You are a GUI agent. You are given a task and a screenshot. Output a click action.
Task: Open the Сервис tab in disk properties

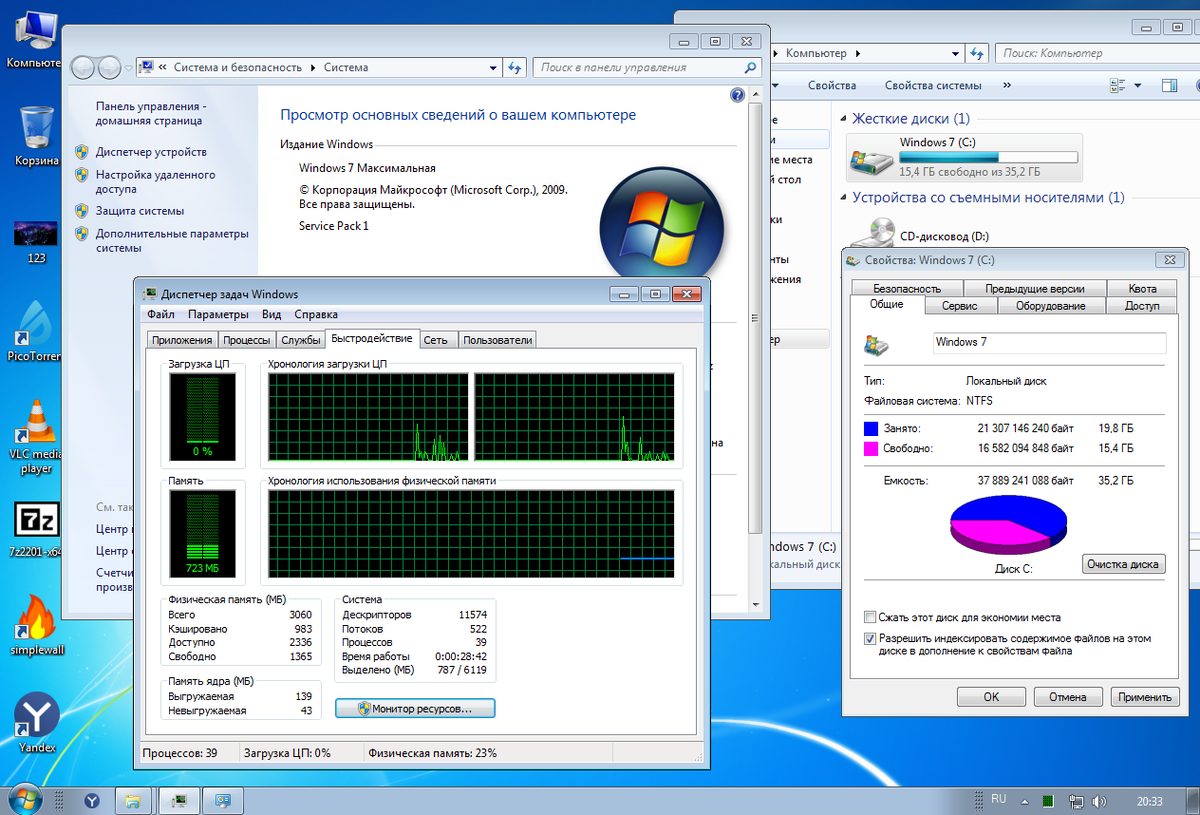point(960,306)
